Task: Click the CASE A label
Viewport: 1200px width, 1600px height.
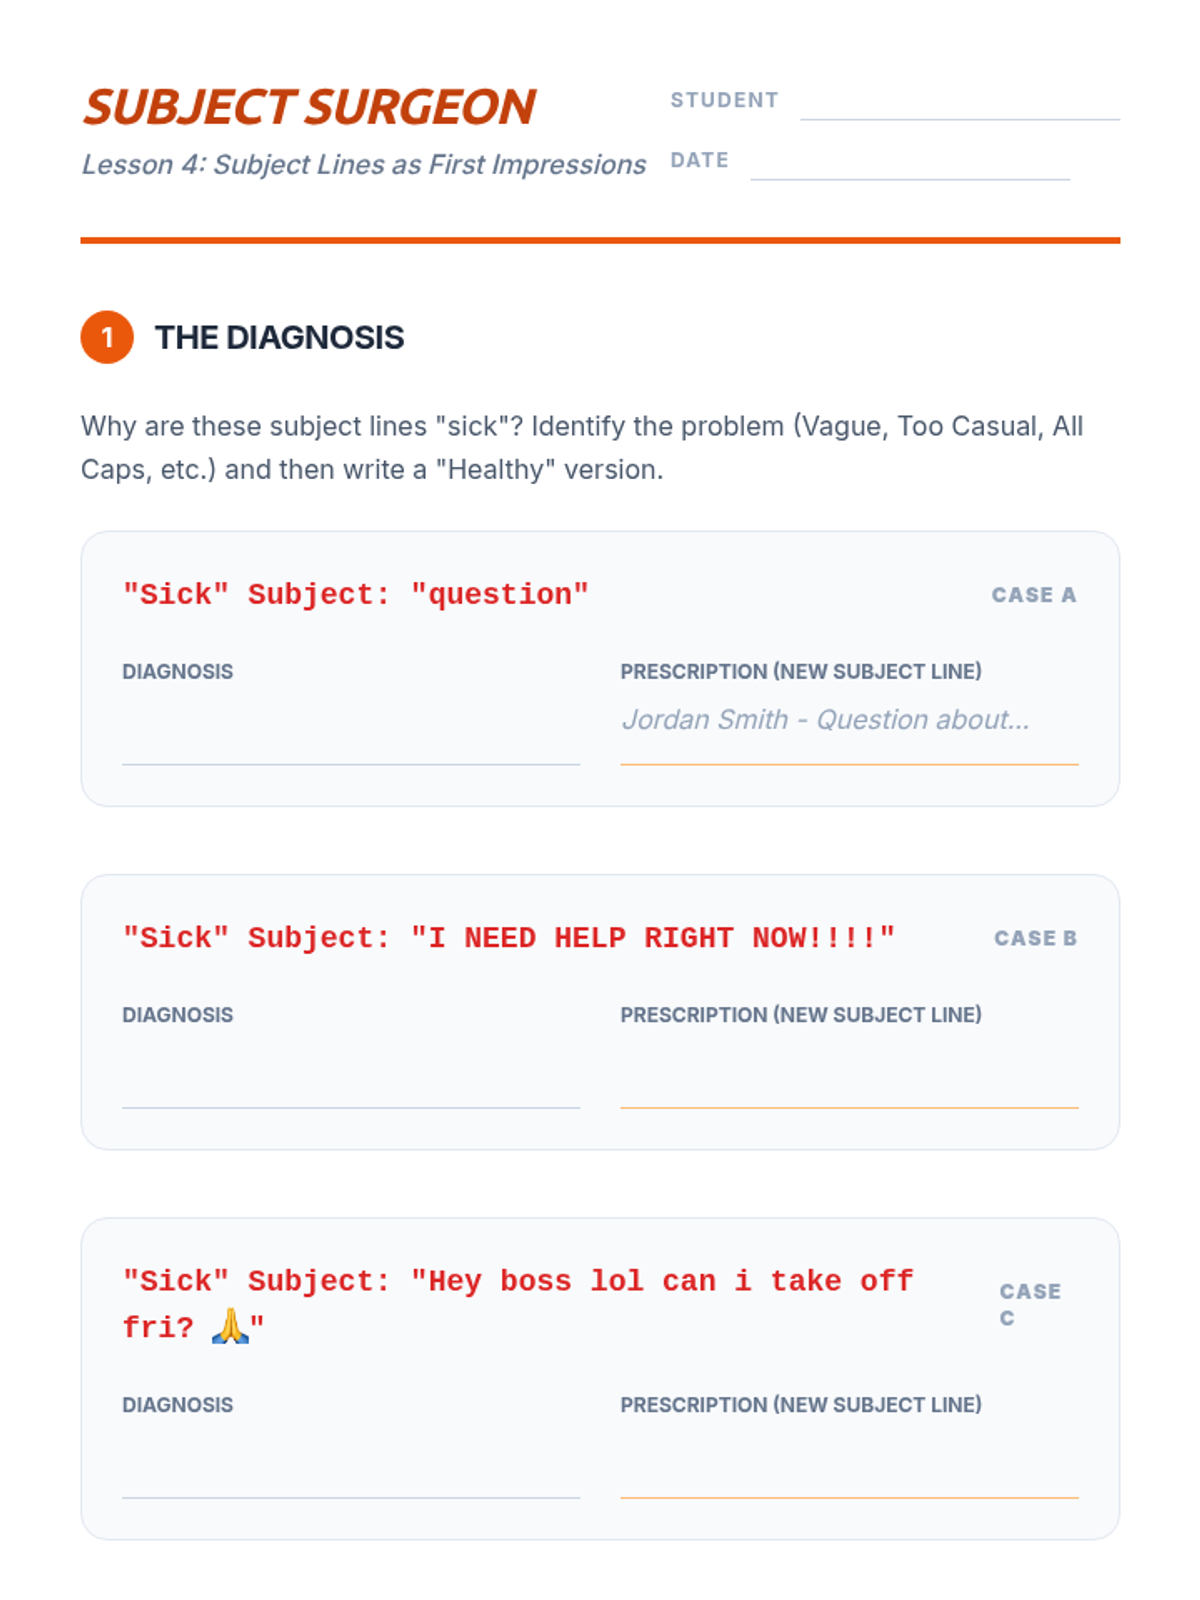Action: point(1034,595)
